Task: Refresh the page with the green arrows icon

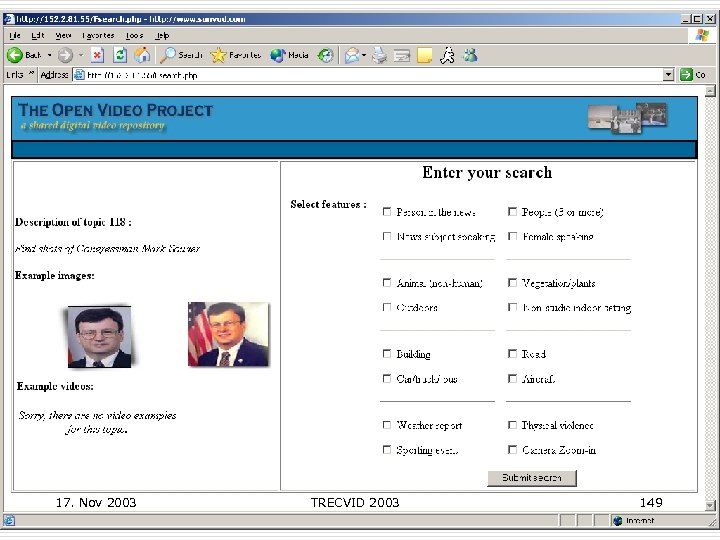Action: coord(120,55)
